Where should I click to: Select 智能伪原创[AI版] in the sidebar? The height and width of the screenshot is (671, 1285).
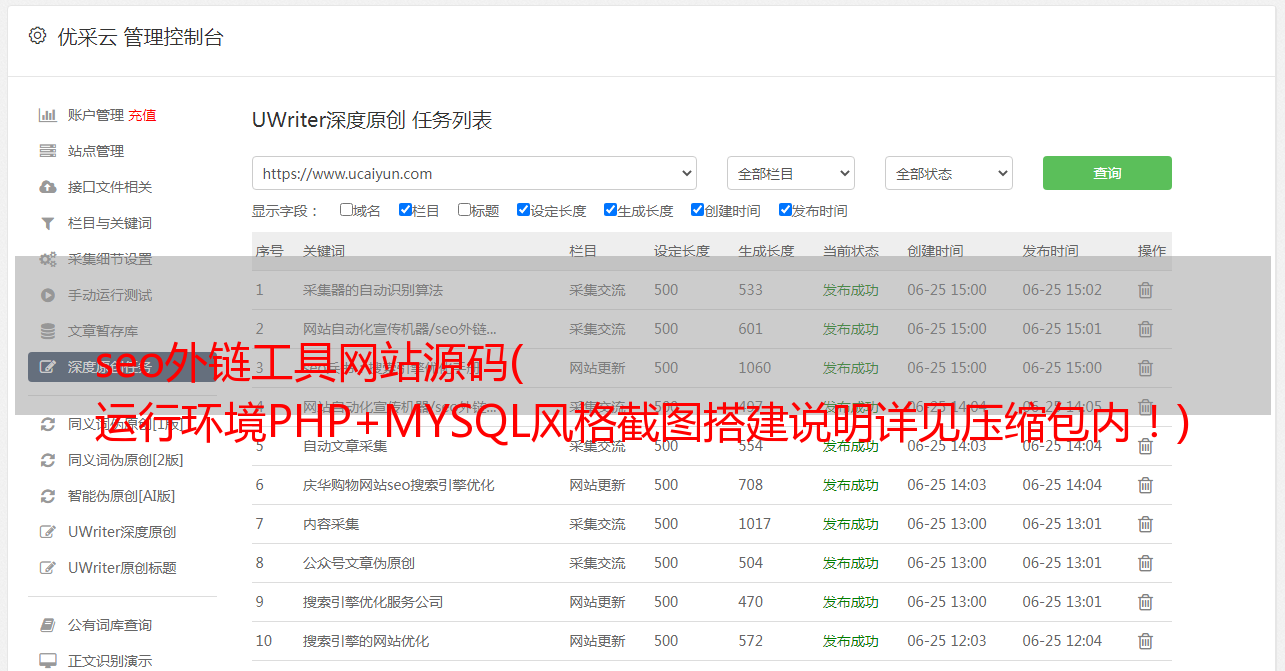(x=121, y=496)
